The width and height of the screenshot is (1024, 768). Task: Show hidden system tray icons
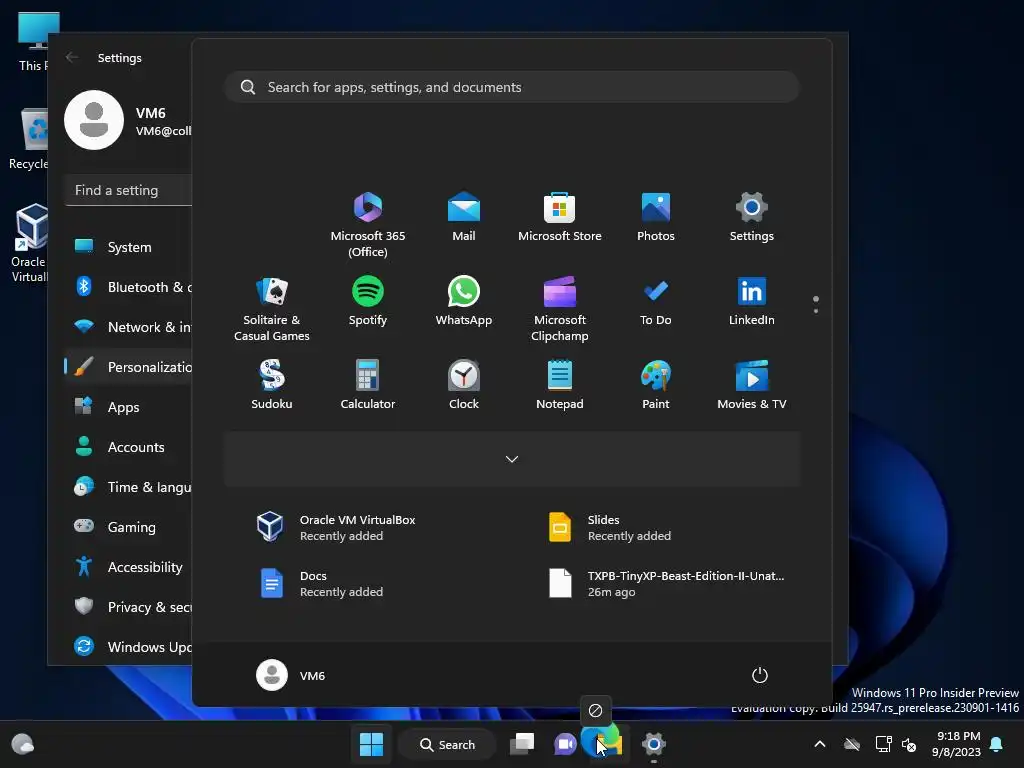(x=820, y=744)
